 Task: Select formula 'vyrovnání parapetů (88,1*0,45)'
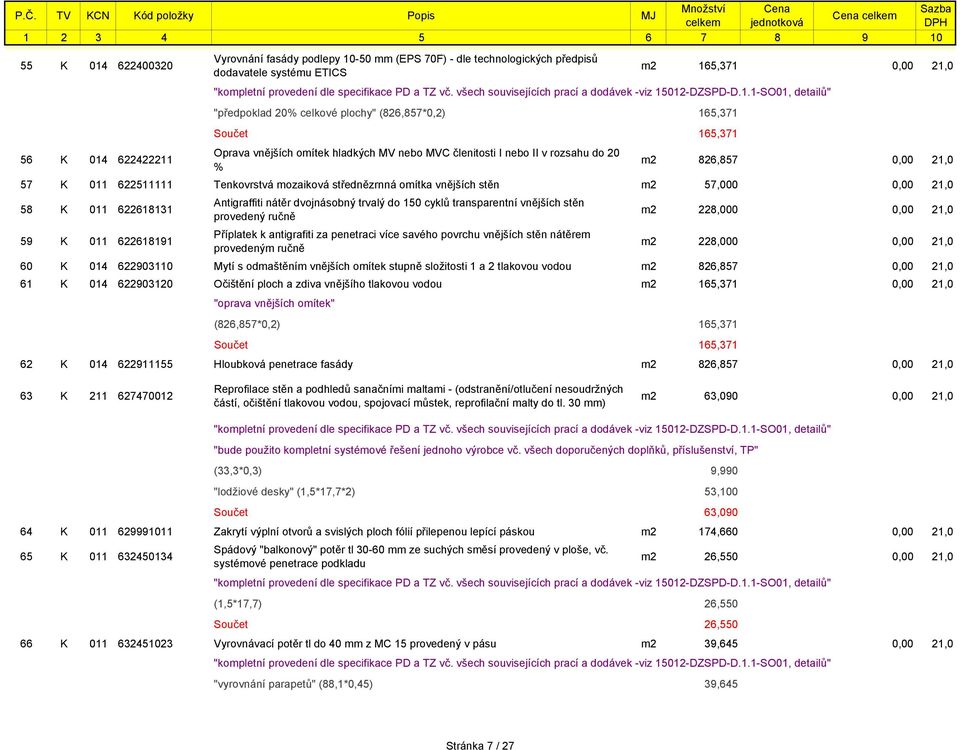pos(293,684)
